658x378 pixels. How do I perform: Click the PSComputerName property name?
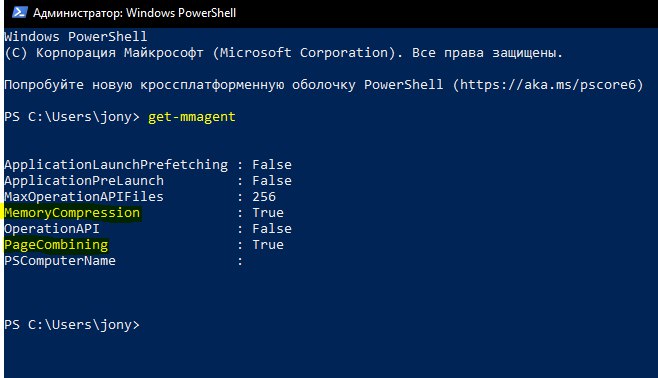[x=60, y=261]
